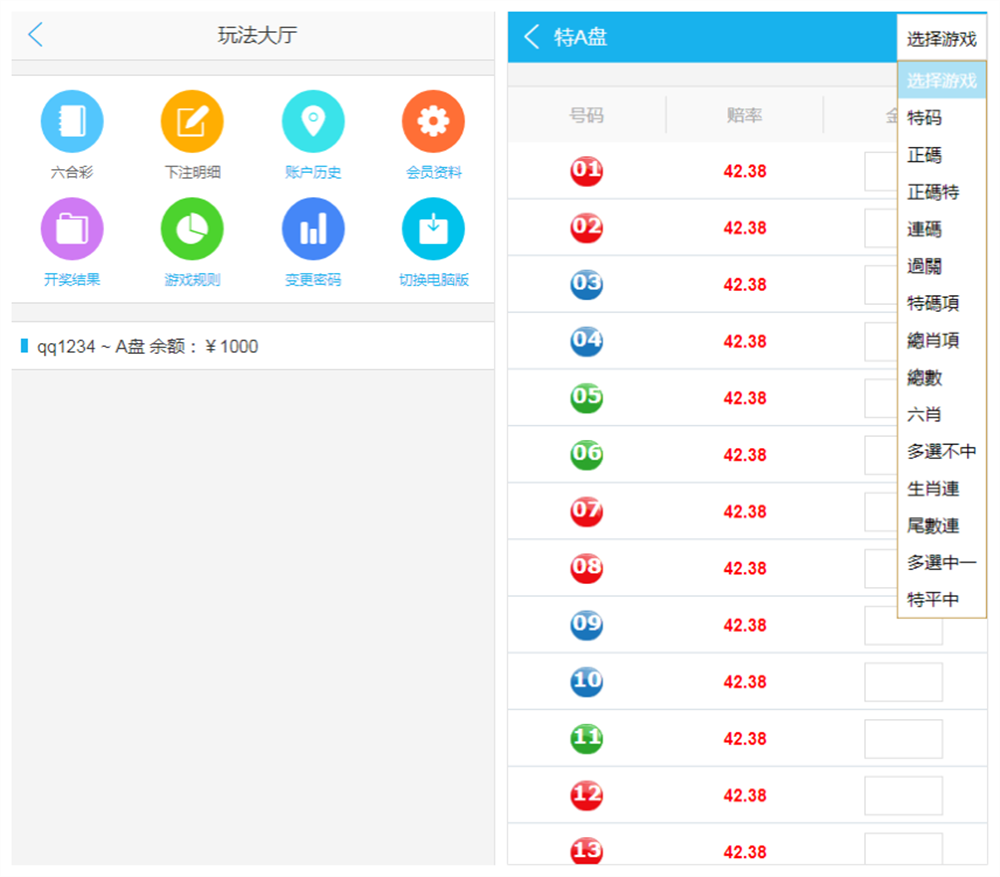Open the 游戏规则 game rules icon

191,228
